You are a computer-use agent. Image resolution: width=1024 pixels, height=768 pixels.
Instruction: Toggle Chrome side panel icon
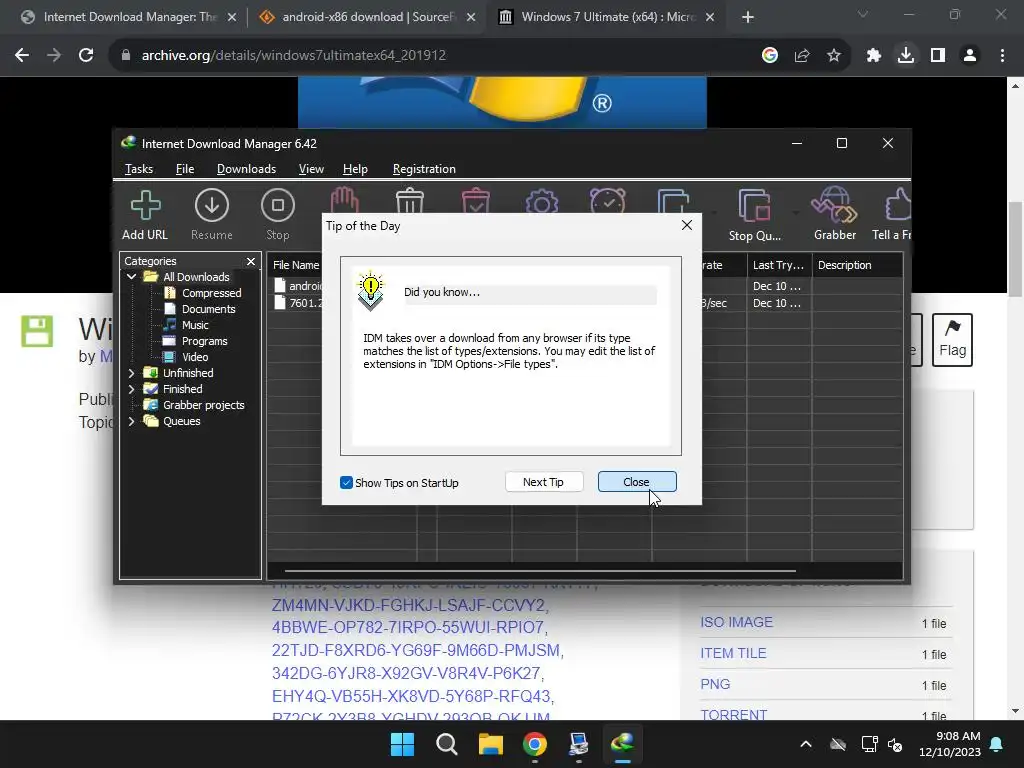938,56
